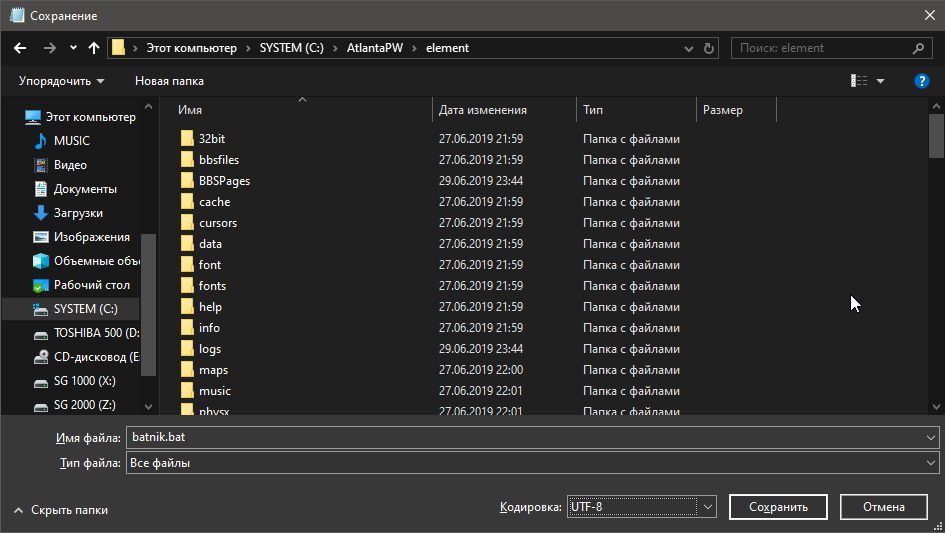Select the bbsfiles folder icon
This screenshot has height=533, width=945.
187,160
